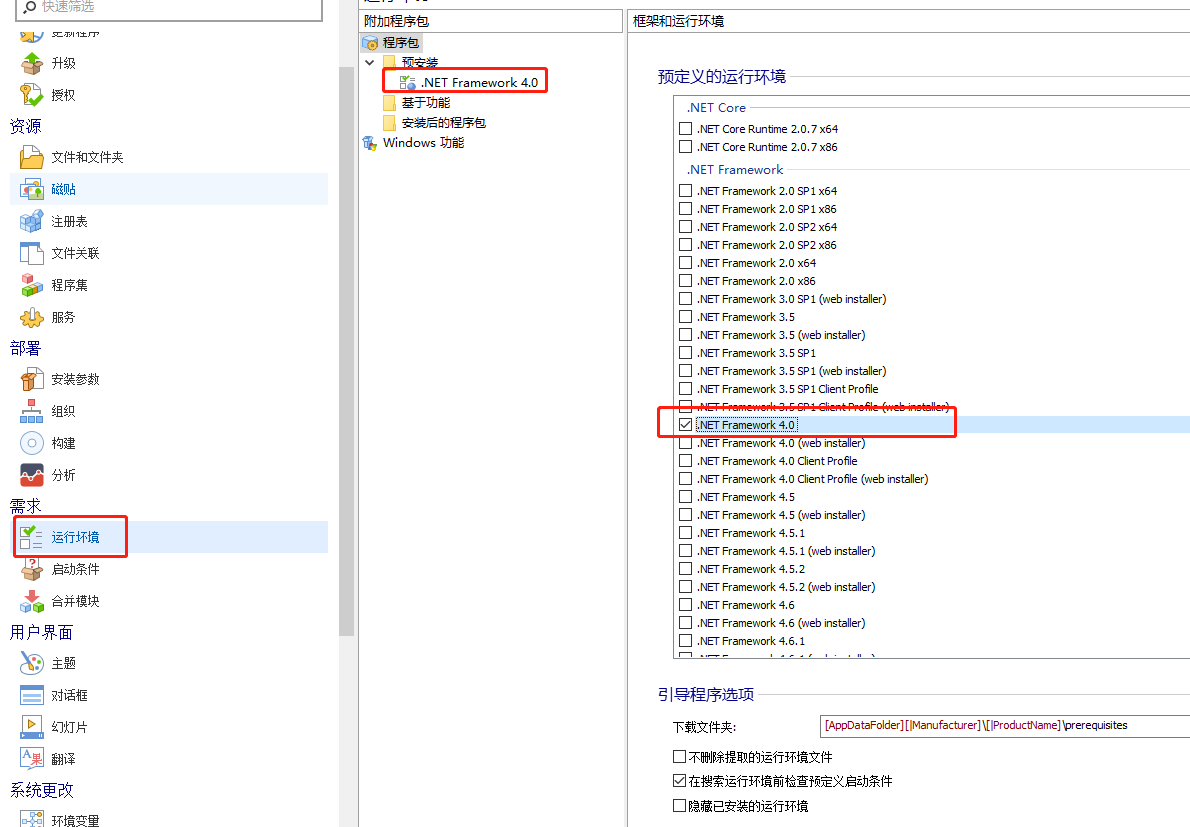Open the 主题 (Themes) palette icon
Viewport: 1190px width, 827px height.
pyautogui.click(x=32, y=663)
